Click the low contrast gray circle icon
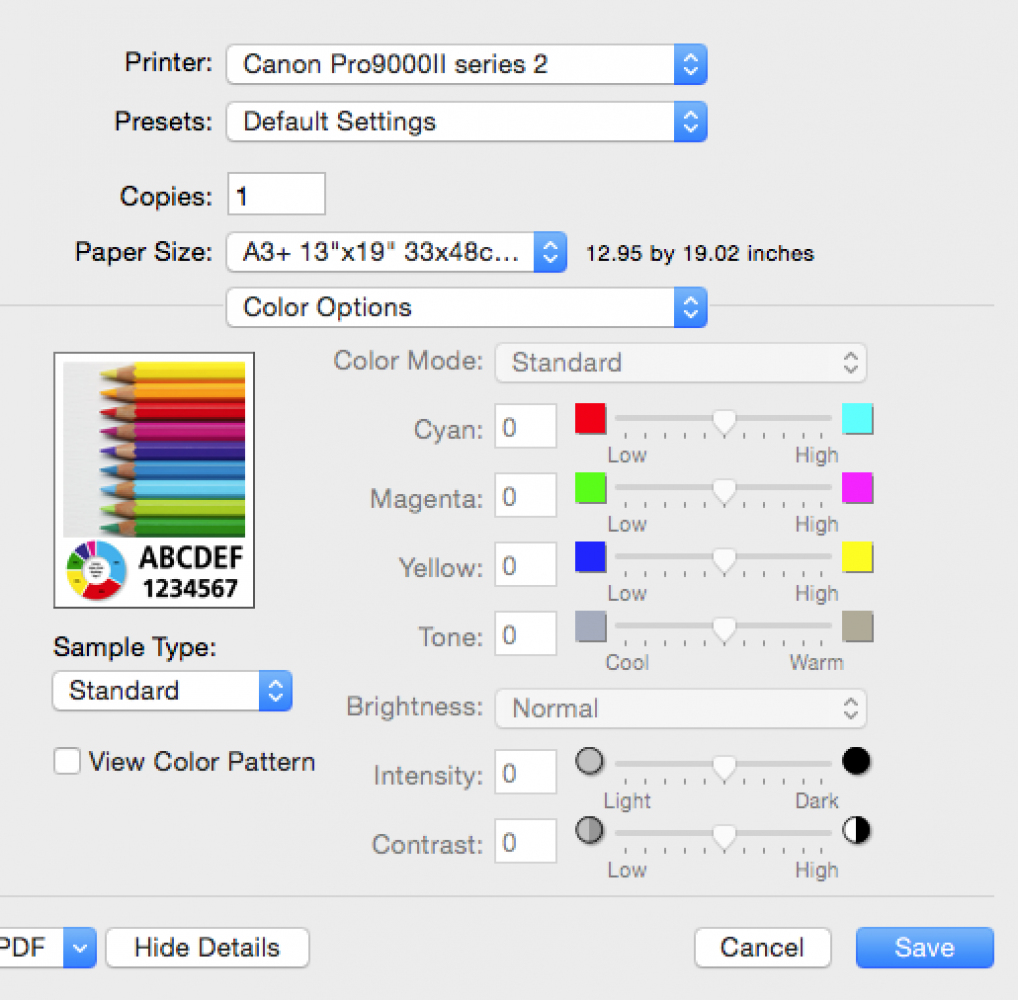 click(x=590, y=831)
